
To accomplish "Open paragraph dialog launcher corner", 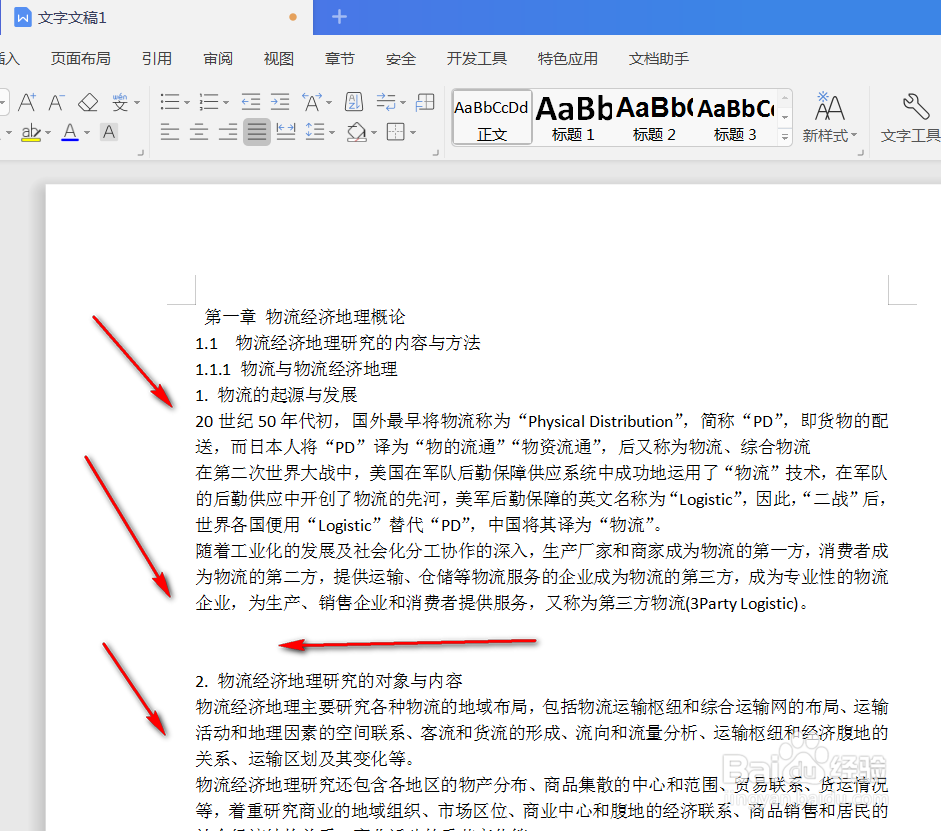I will (436, 153).
